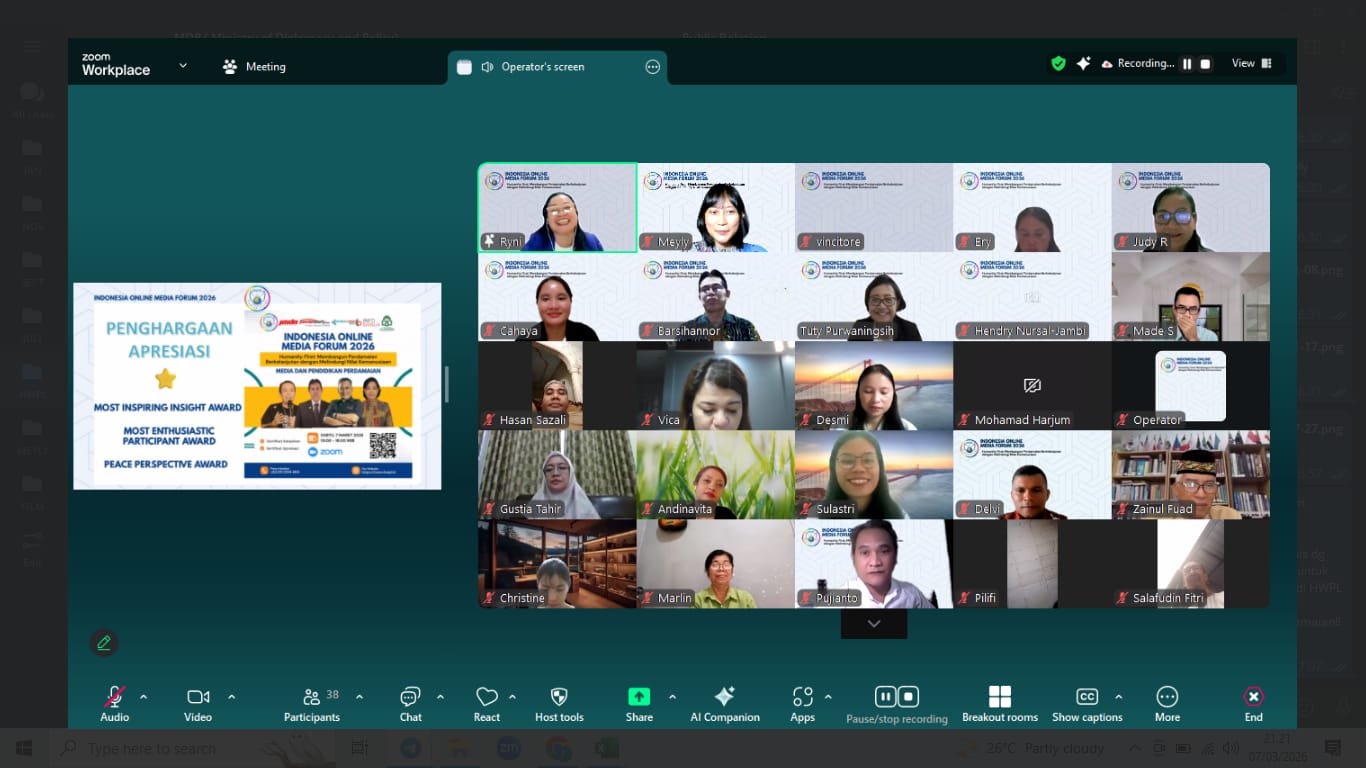Toggle Show captions
Viewport: 1366px width, 768px height.
[1087, 697]
